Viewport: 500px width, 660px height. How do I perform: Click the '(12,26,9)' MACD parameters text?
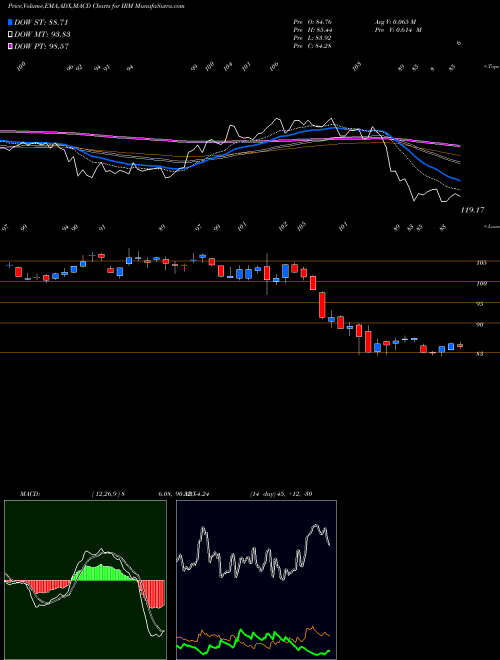pyautogui.click(x=106, y=494)
